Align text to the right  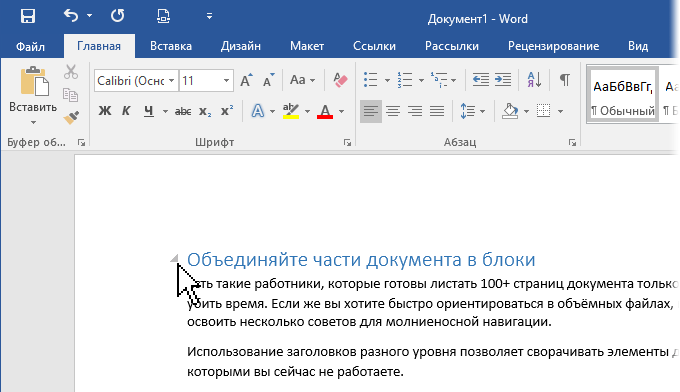tap(415, 111)
